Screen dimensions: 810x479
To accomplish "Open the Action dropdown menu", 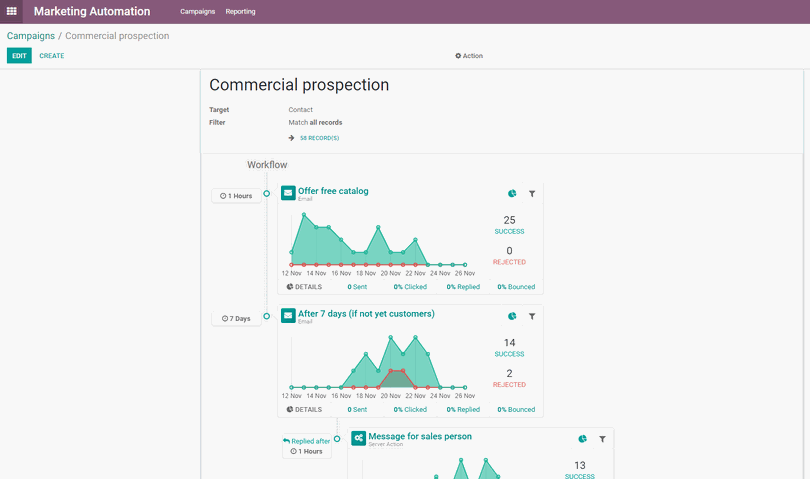I will click(x=469, y=56).
